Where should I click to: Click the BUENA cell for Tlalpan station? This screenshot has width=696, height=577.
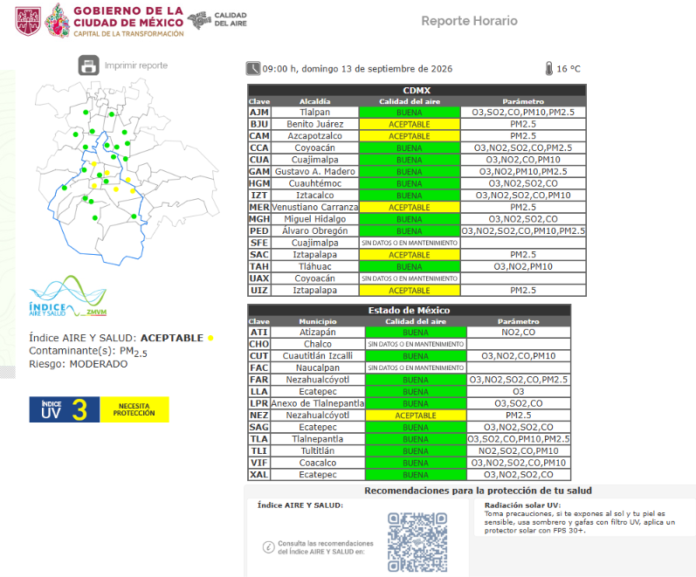tap(409, 112)
